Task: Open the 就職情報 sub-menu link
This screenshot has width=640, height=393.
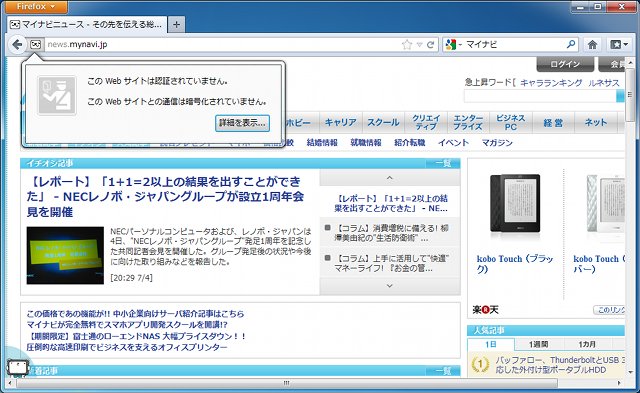Action: [366, 142]
